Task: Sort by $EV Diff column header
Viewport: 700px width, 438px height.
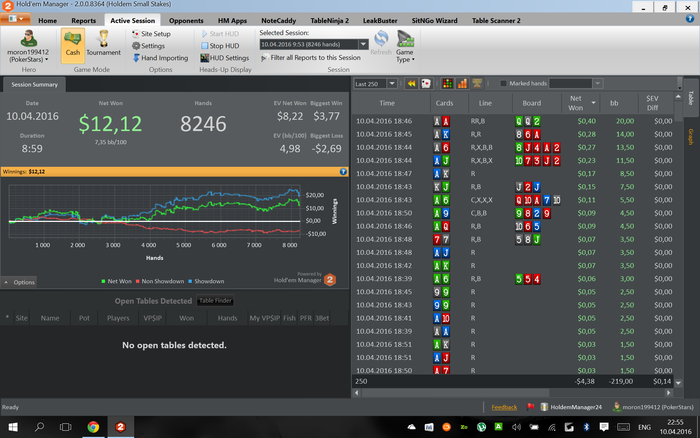Action: 652,103
